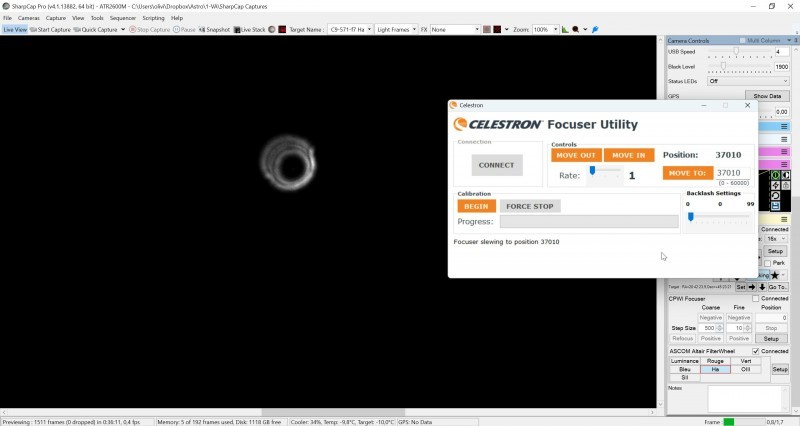Click the focus score tool icon
The height and width of the screenshot is (426, 800).
pyautogui.click(x=576, y=30)
